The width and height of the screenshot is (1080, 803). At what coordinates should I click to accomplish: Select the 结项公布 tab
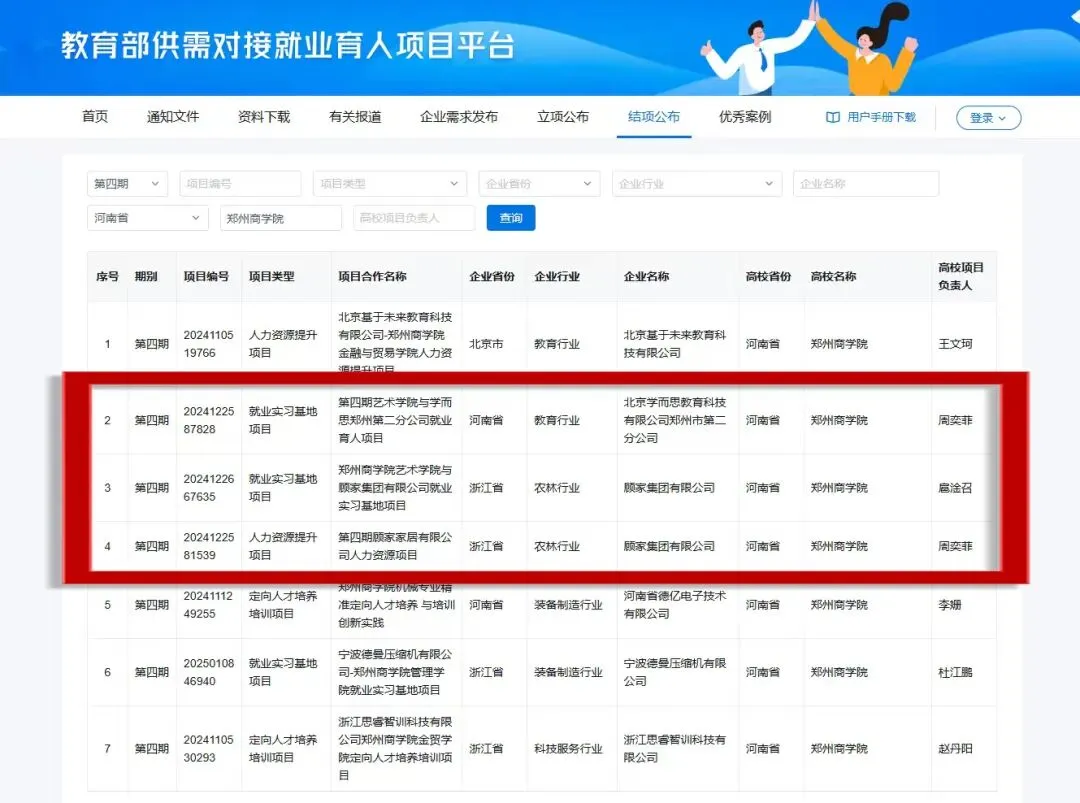654,116
